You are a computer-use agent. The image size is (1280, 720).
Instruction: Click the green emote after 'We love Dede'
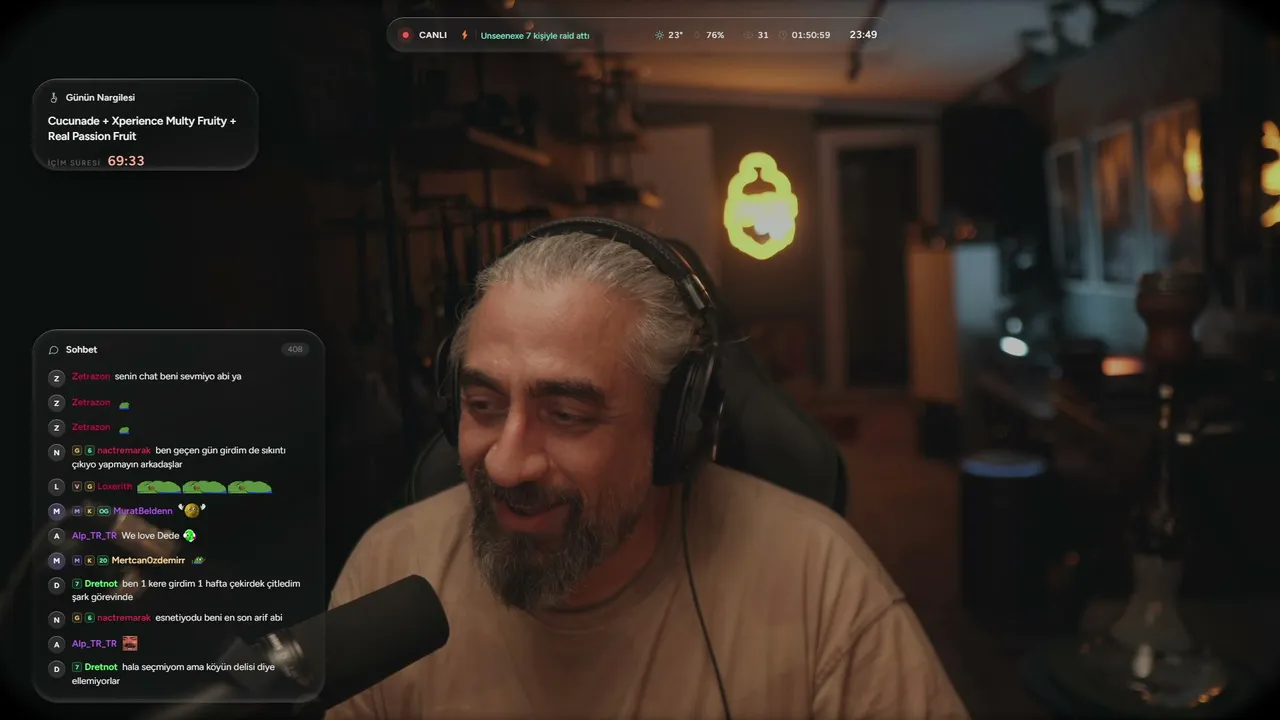[189, 535]
